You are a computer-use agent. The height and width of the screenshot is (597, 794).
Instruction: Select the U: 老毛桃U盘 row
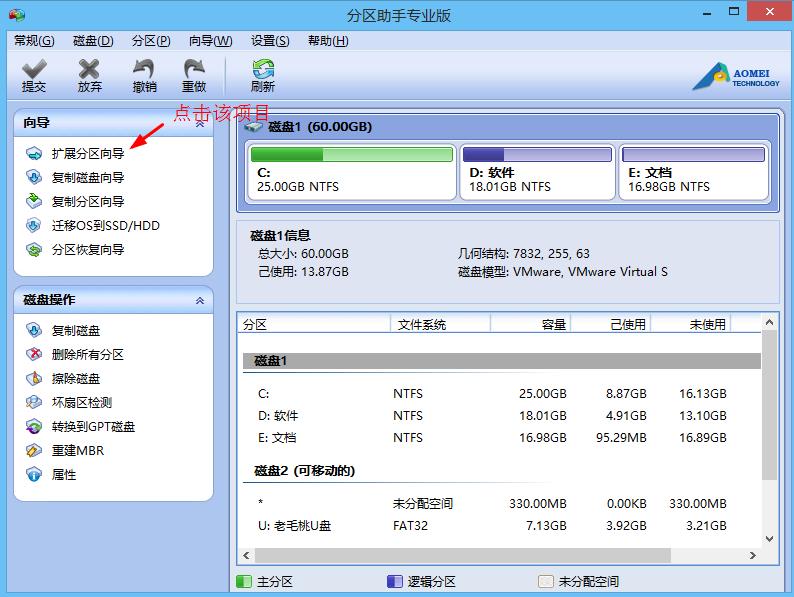pyautogui.click(x=501, y=526)
